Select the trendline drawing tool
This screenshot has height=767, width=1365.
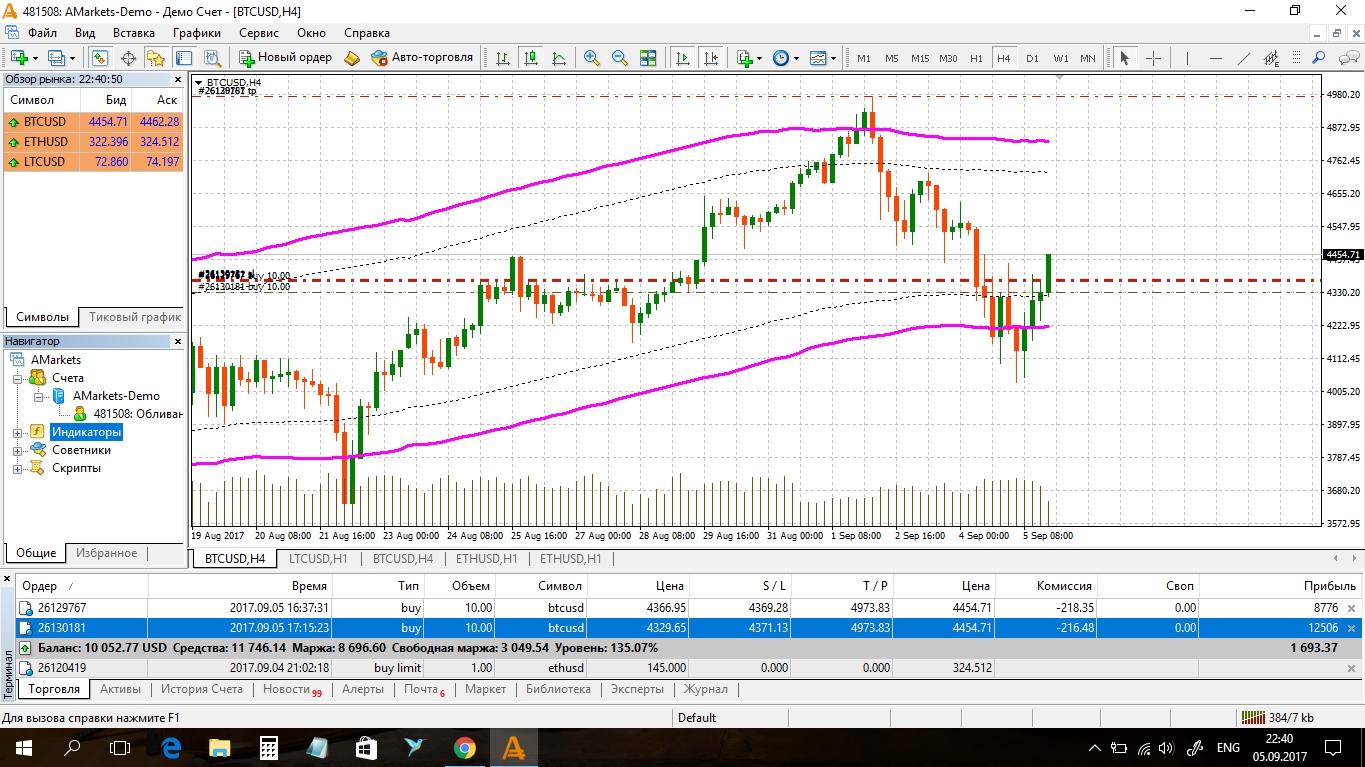coord(1243,58)
